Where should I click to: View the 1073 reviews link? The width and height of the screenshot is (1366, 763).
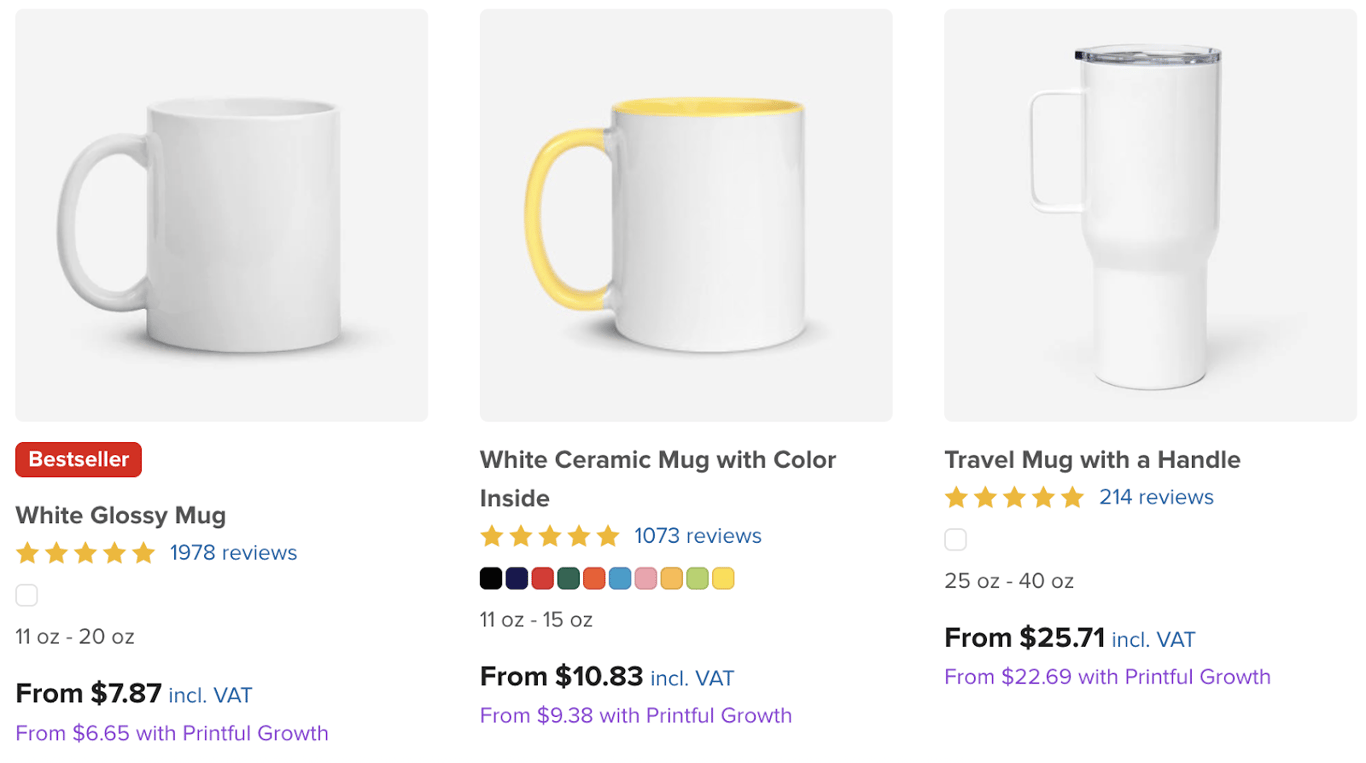698,536
